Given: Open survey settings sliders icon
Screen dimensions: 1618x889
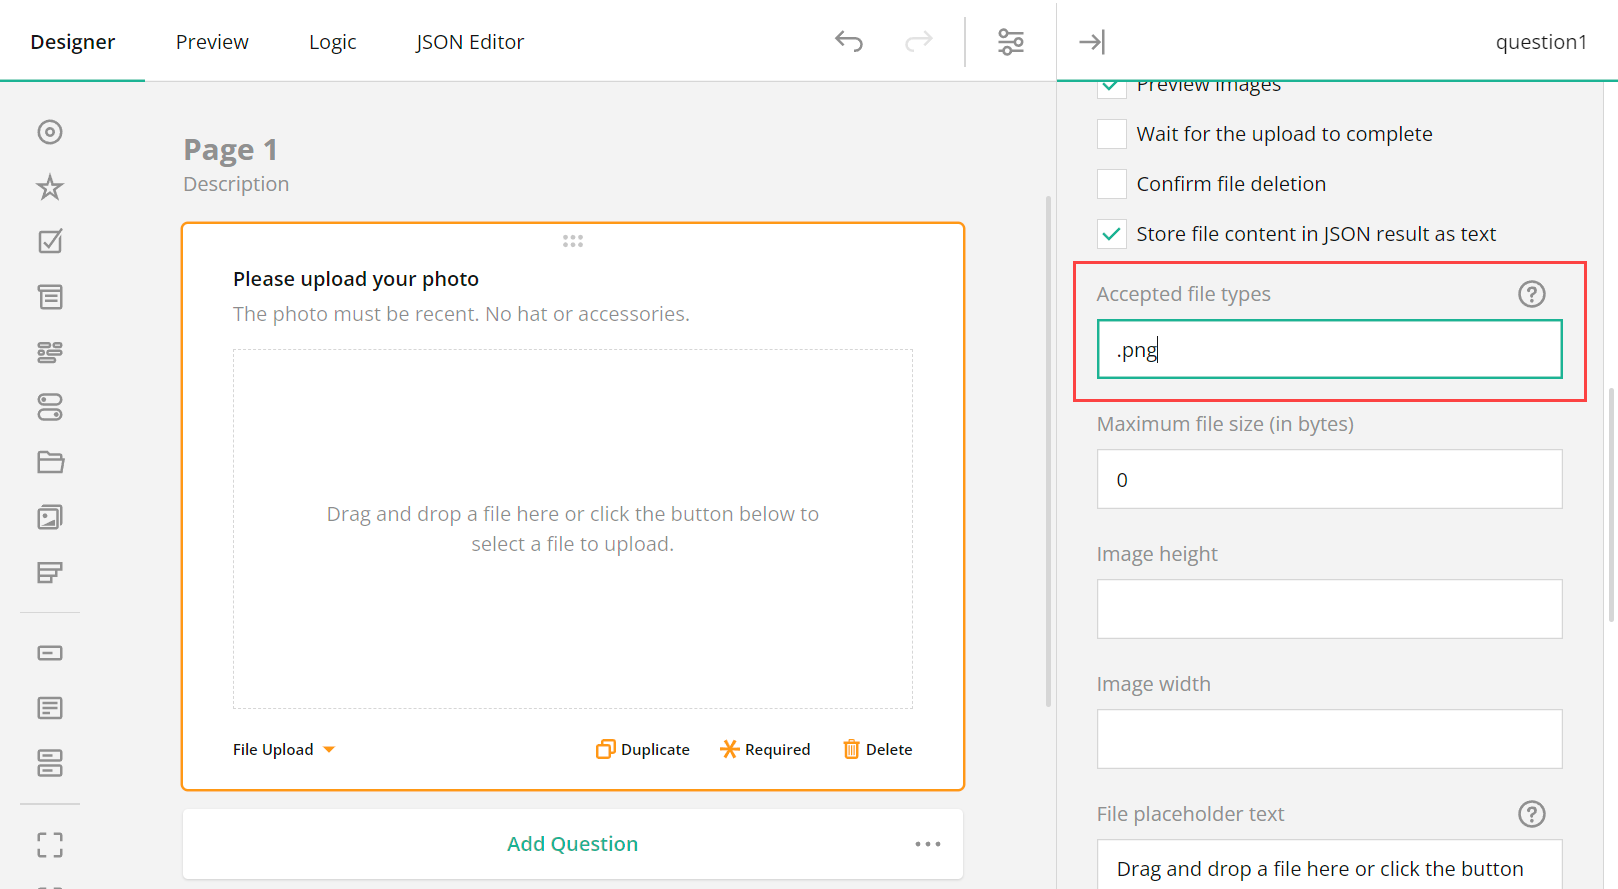Looking at the screenshot, I should coord(1011,41).
